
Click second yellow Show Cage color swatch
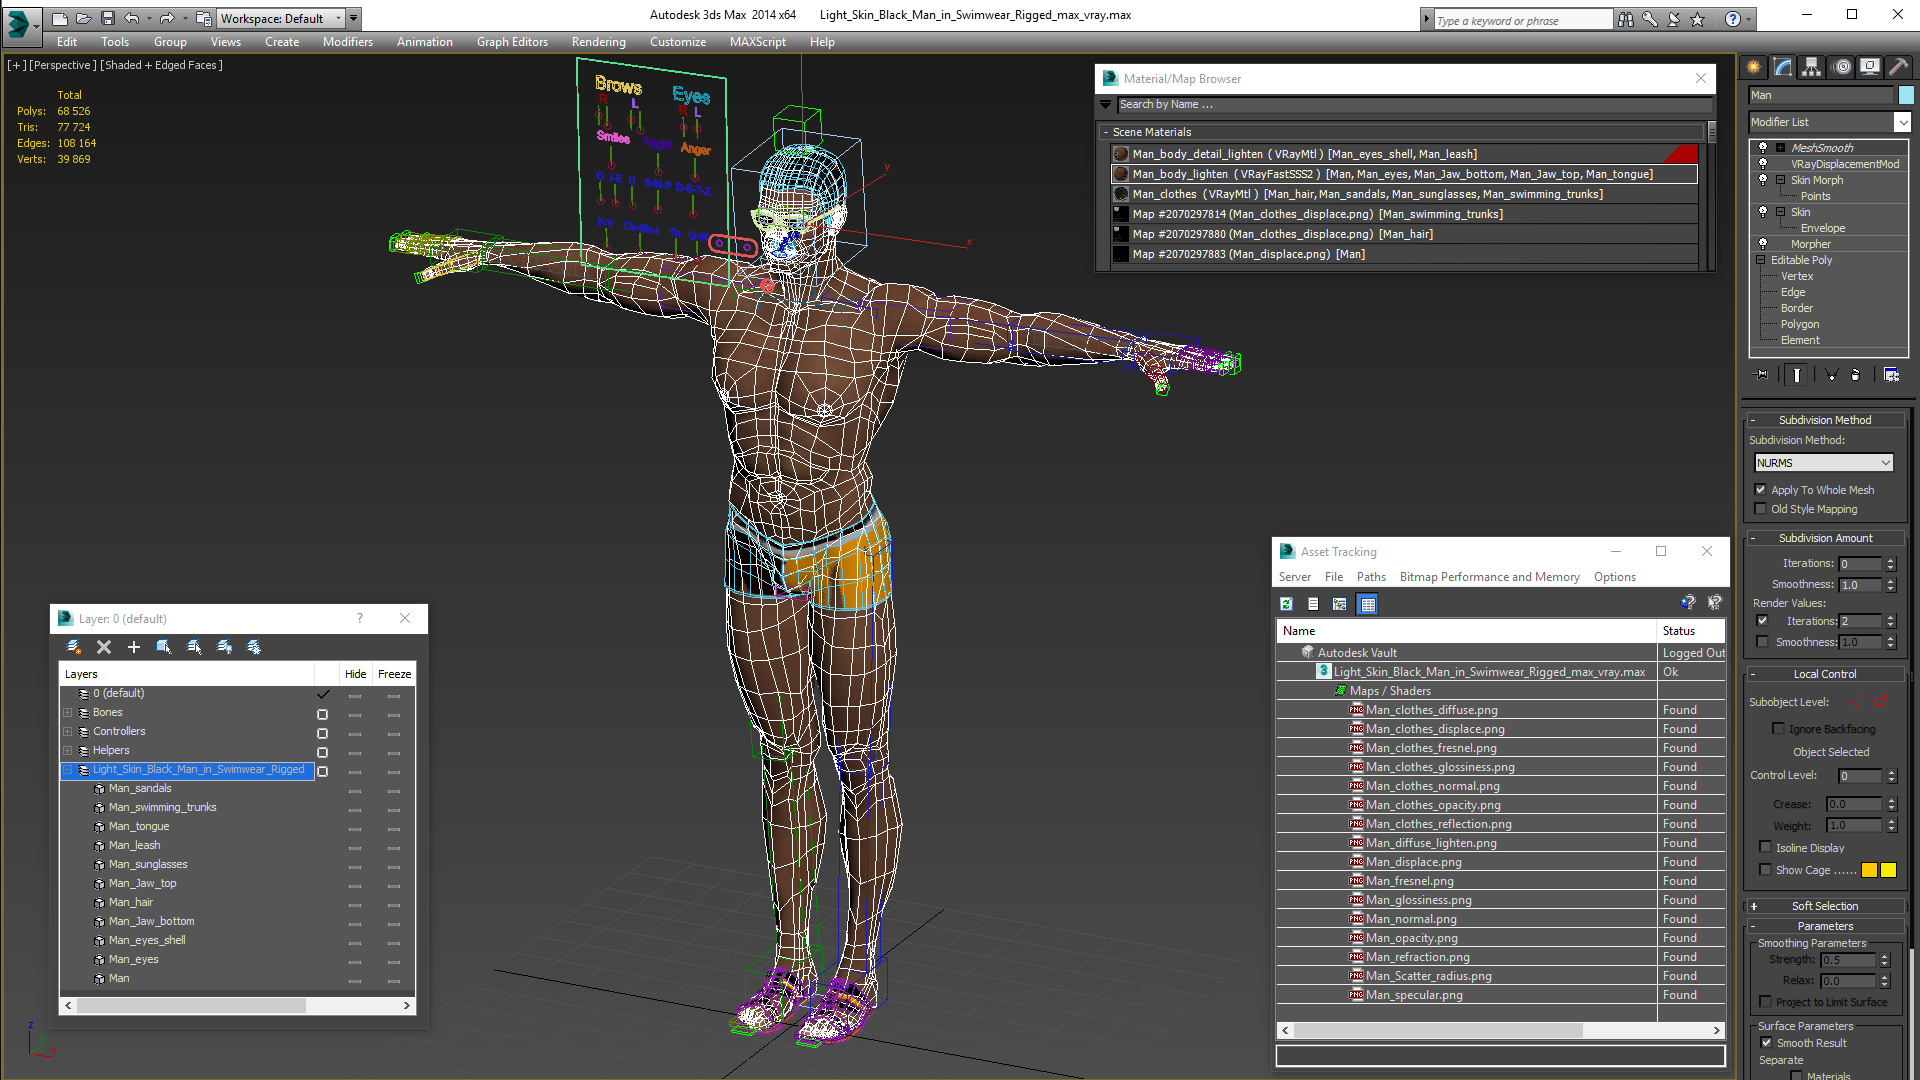[x=1888, y=870]
